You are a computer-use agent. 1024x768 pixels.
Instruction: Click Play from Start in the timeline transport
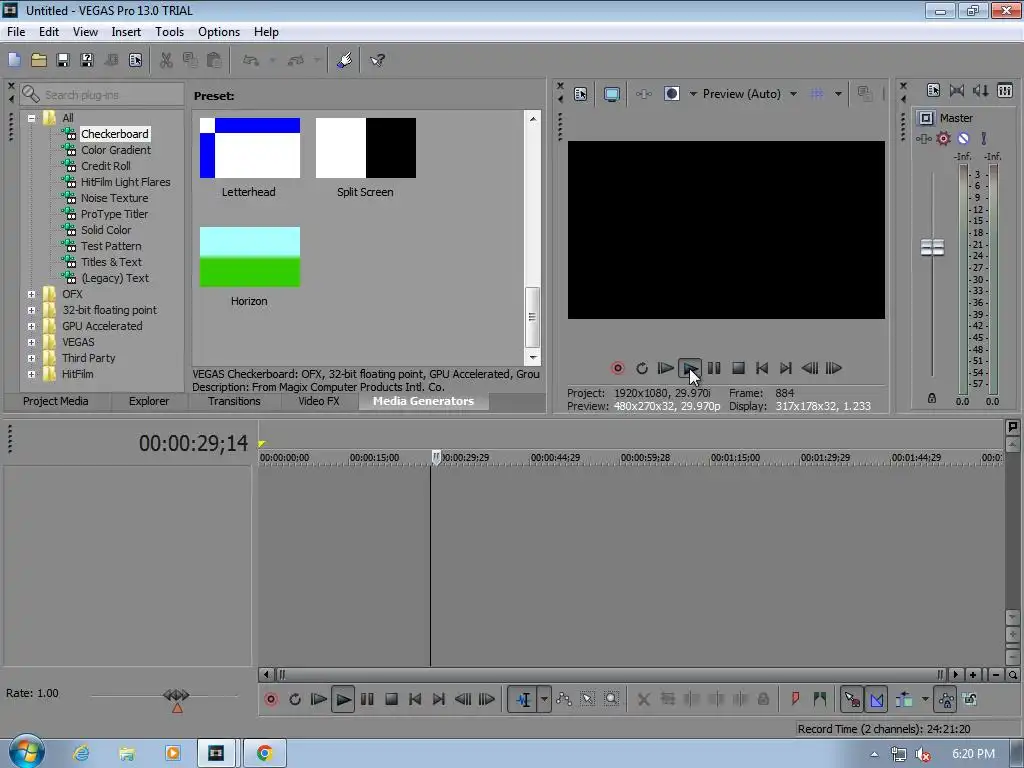319,699
